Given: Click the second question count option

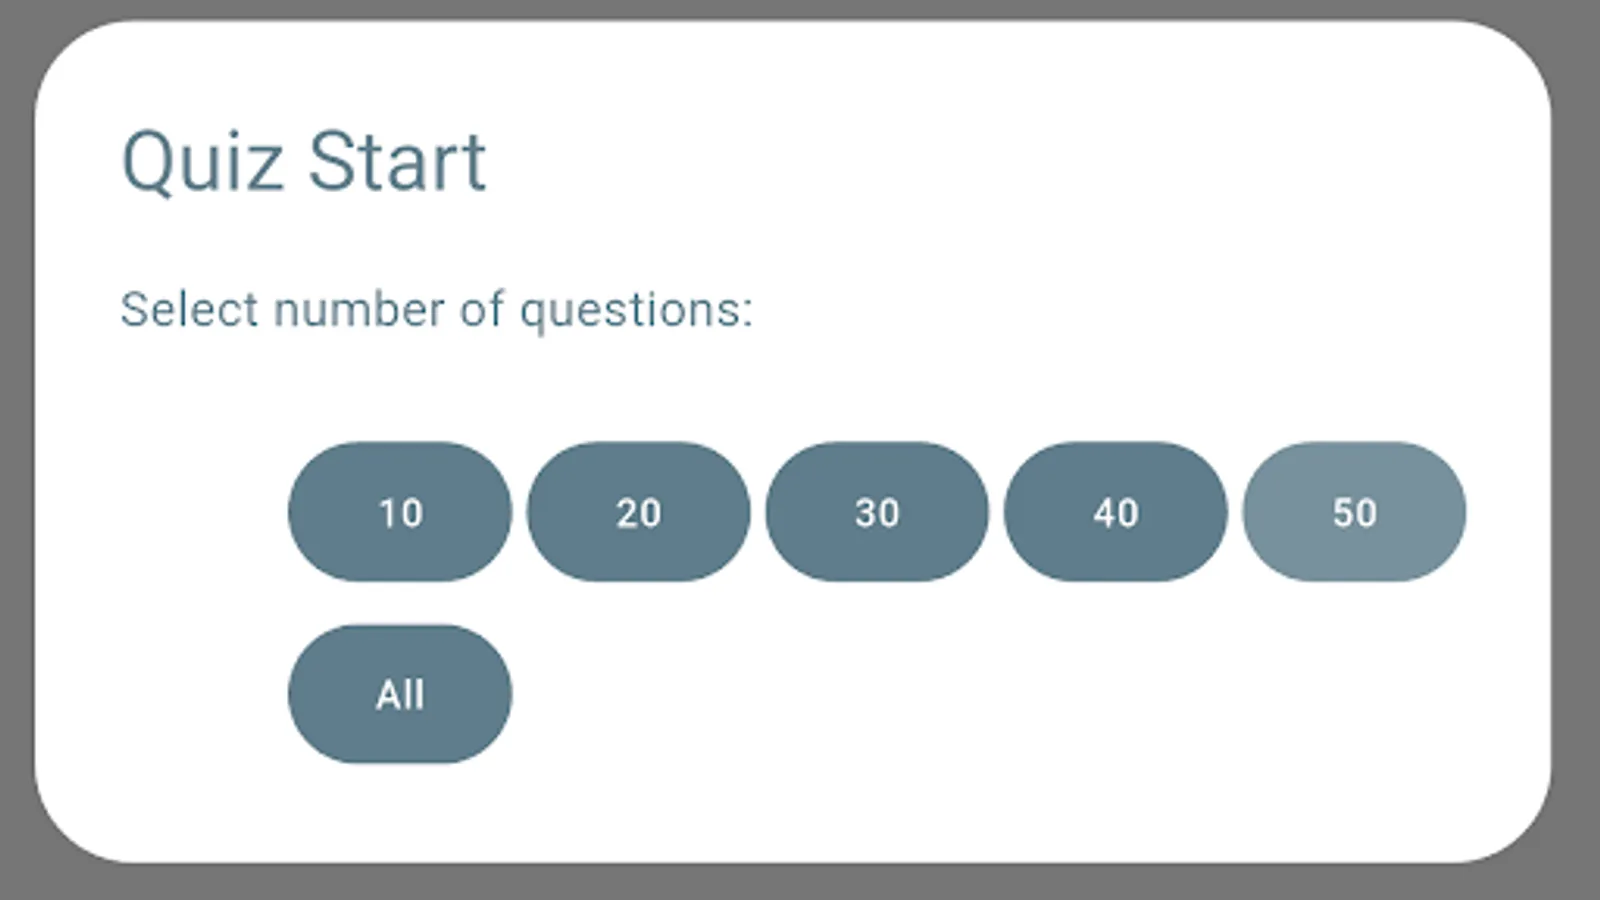Looking at the screenshot, I should point(639,512).
